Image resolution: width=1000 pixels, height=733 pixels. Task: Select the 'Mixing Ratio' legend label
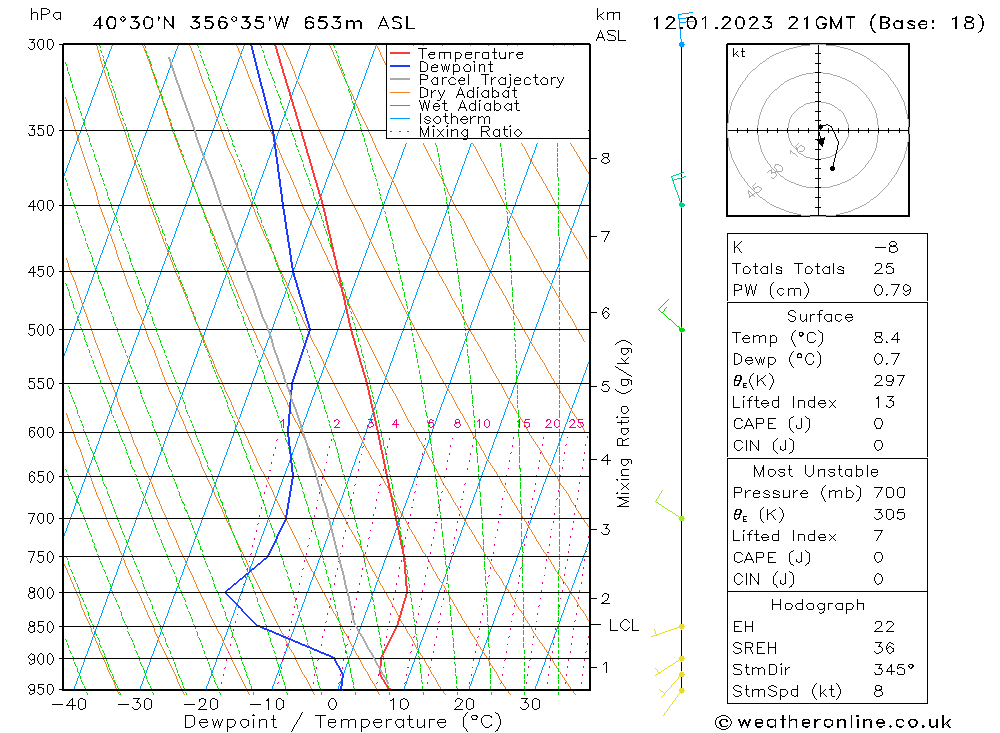tap(471, 132)
